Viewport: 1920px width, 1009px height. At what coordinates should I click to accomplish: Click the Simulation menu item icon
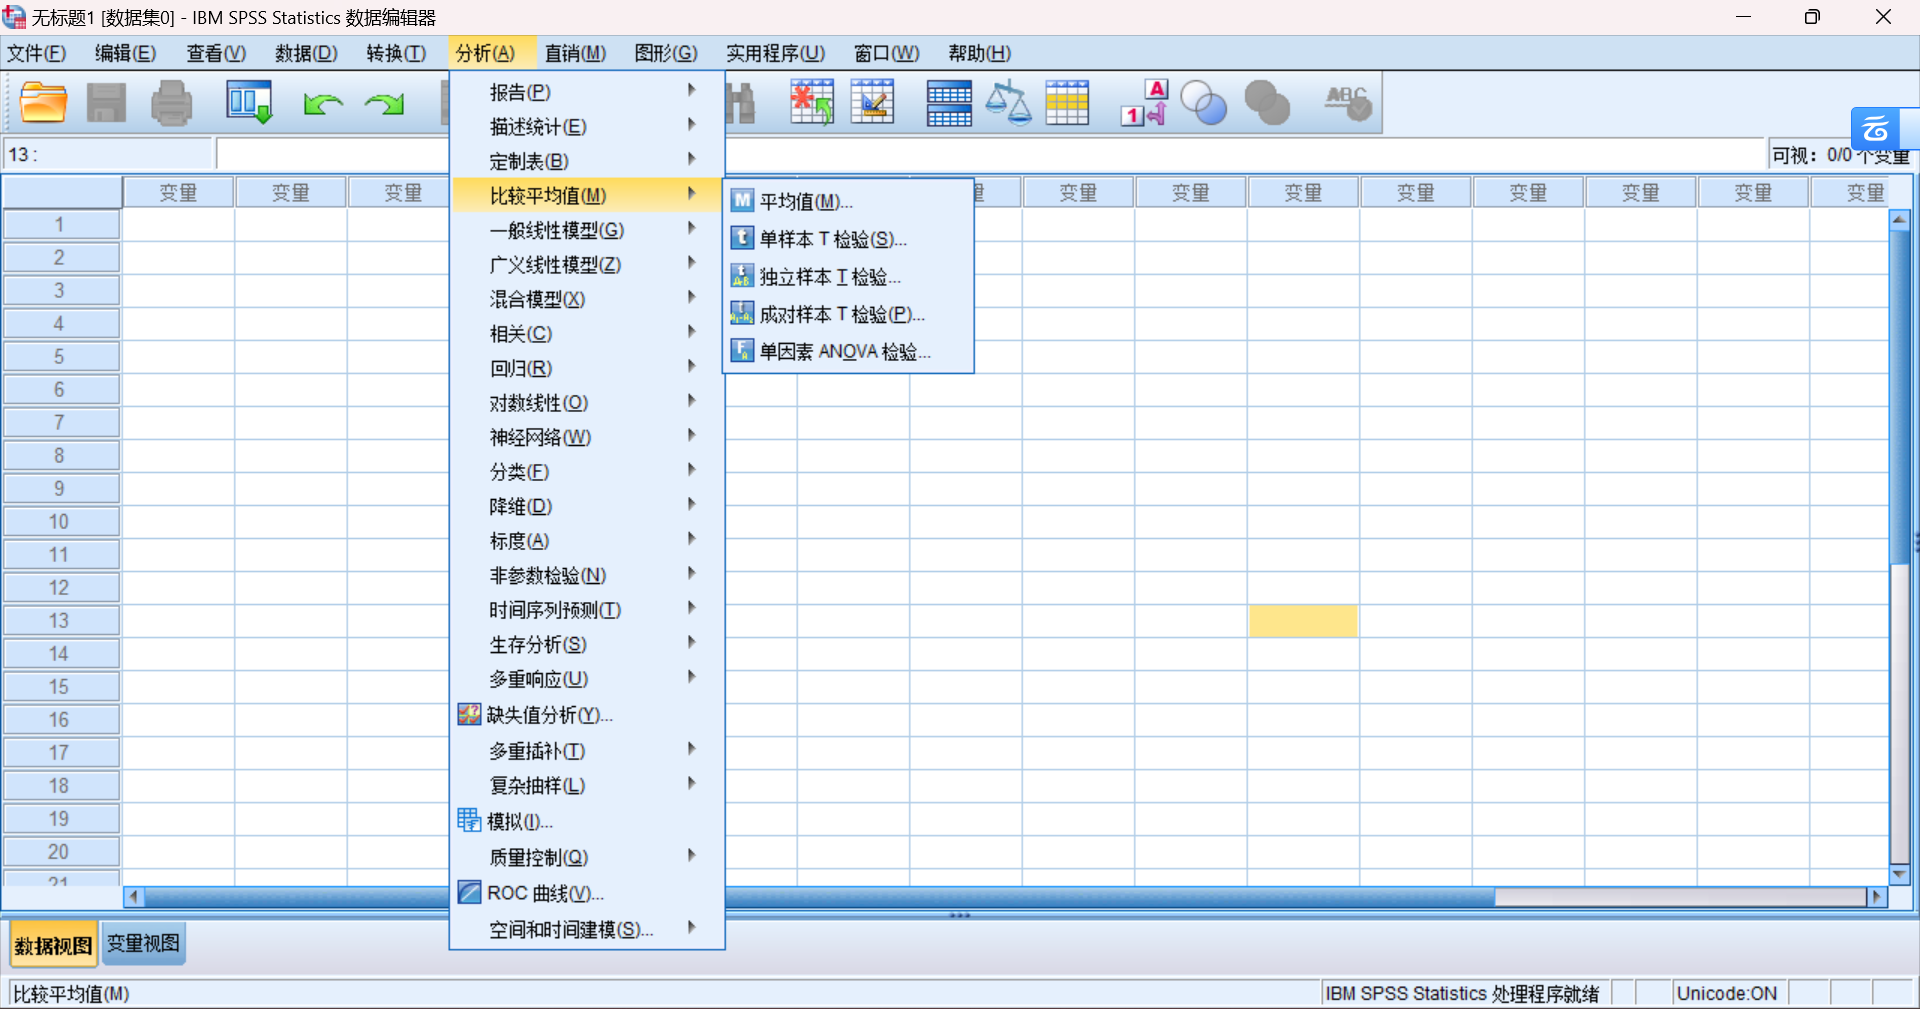pyautogui.click(x=469, y=820)
